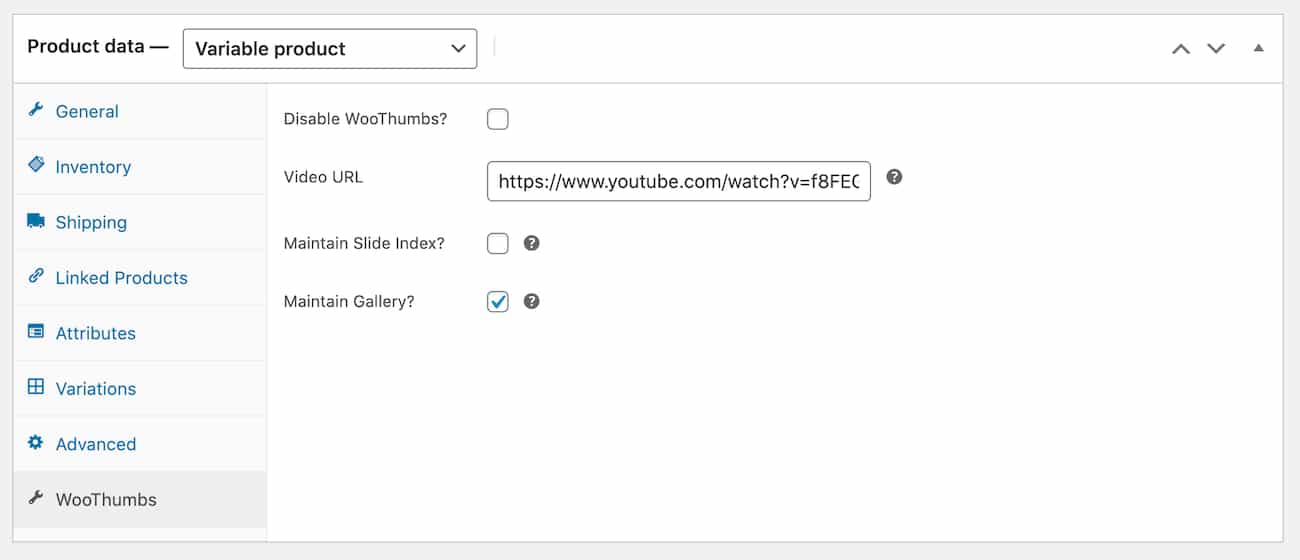Click the Maintain Gallery? label
This screenshot has height=560, width=1300.
349,301
